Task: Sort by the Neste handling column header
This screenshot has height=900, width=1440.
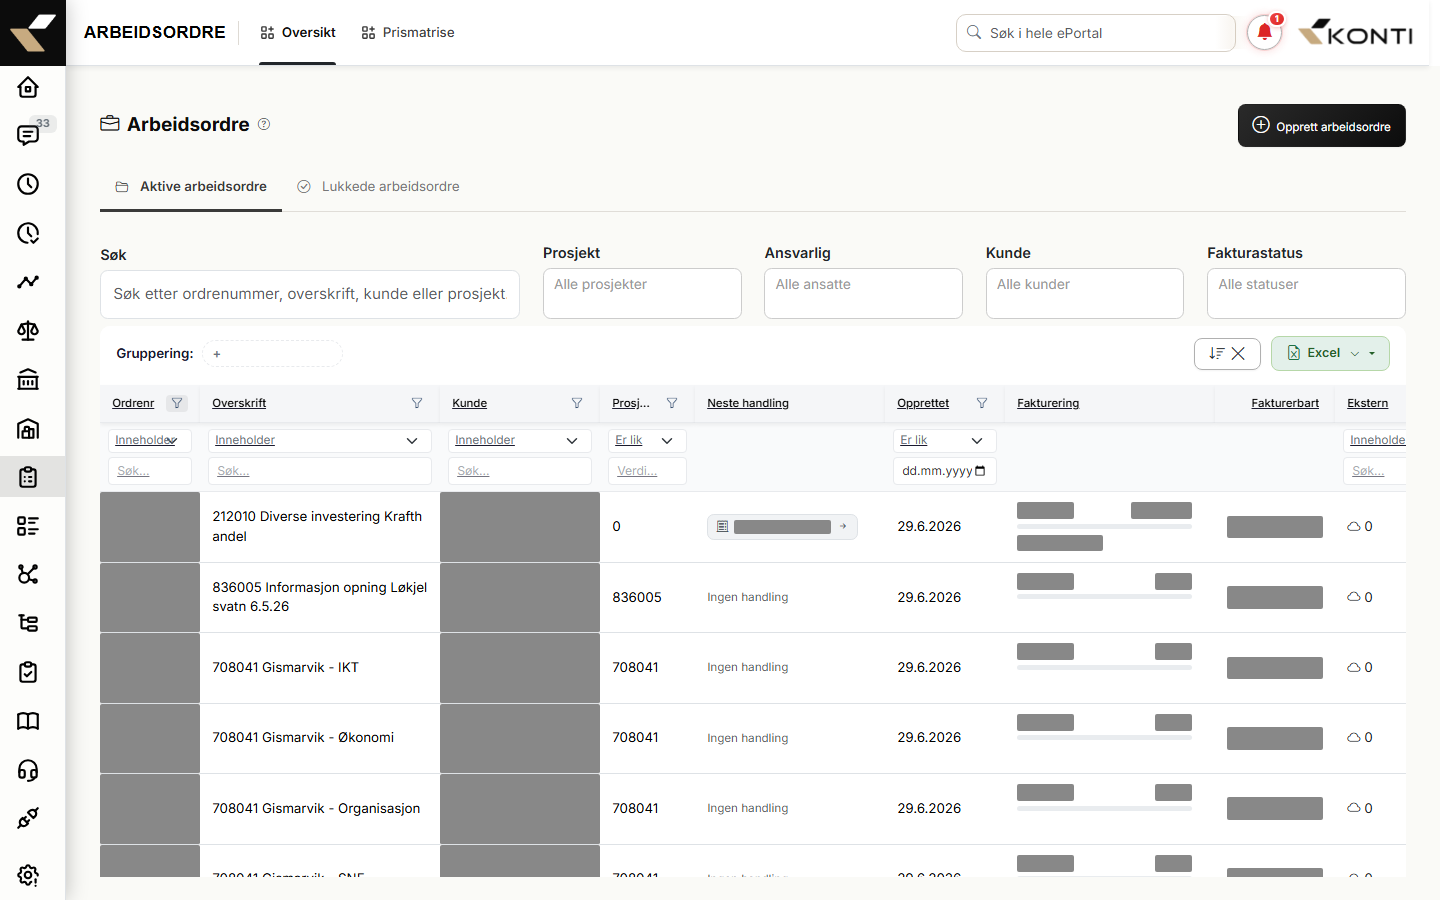Action: (748, 403)
